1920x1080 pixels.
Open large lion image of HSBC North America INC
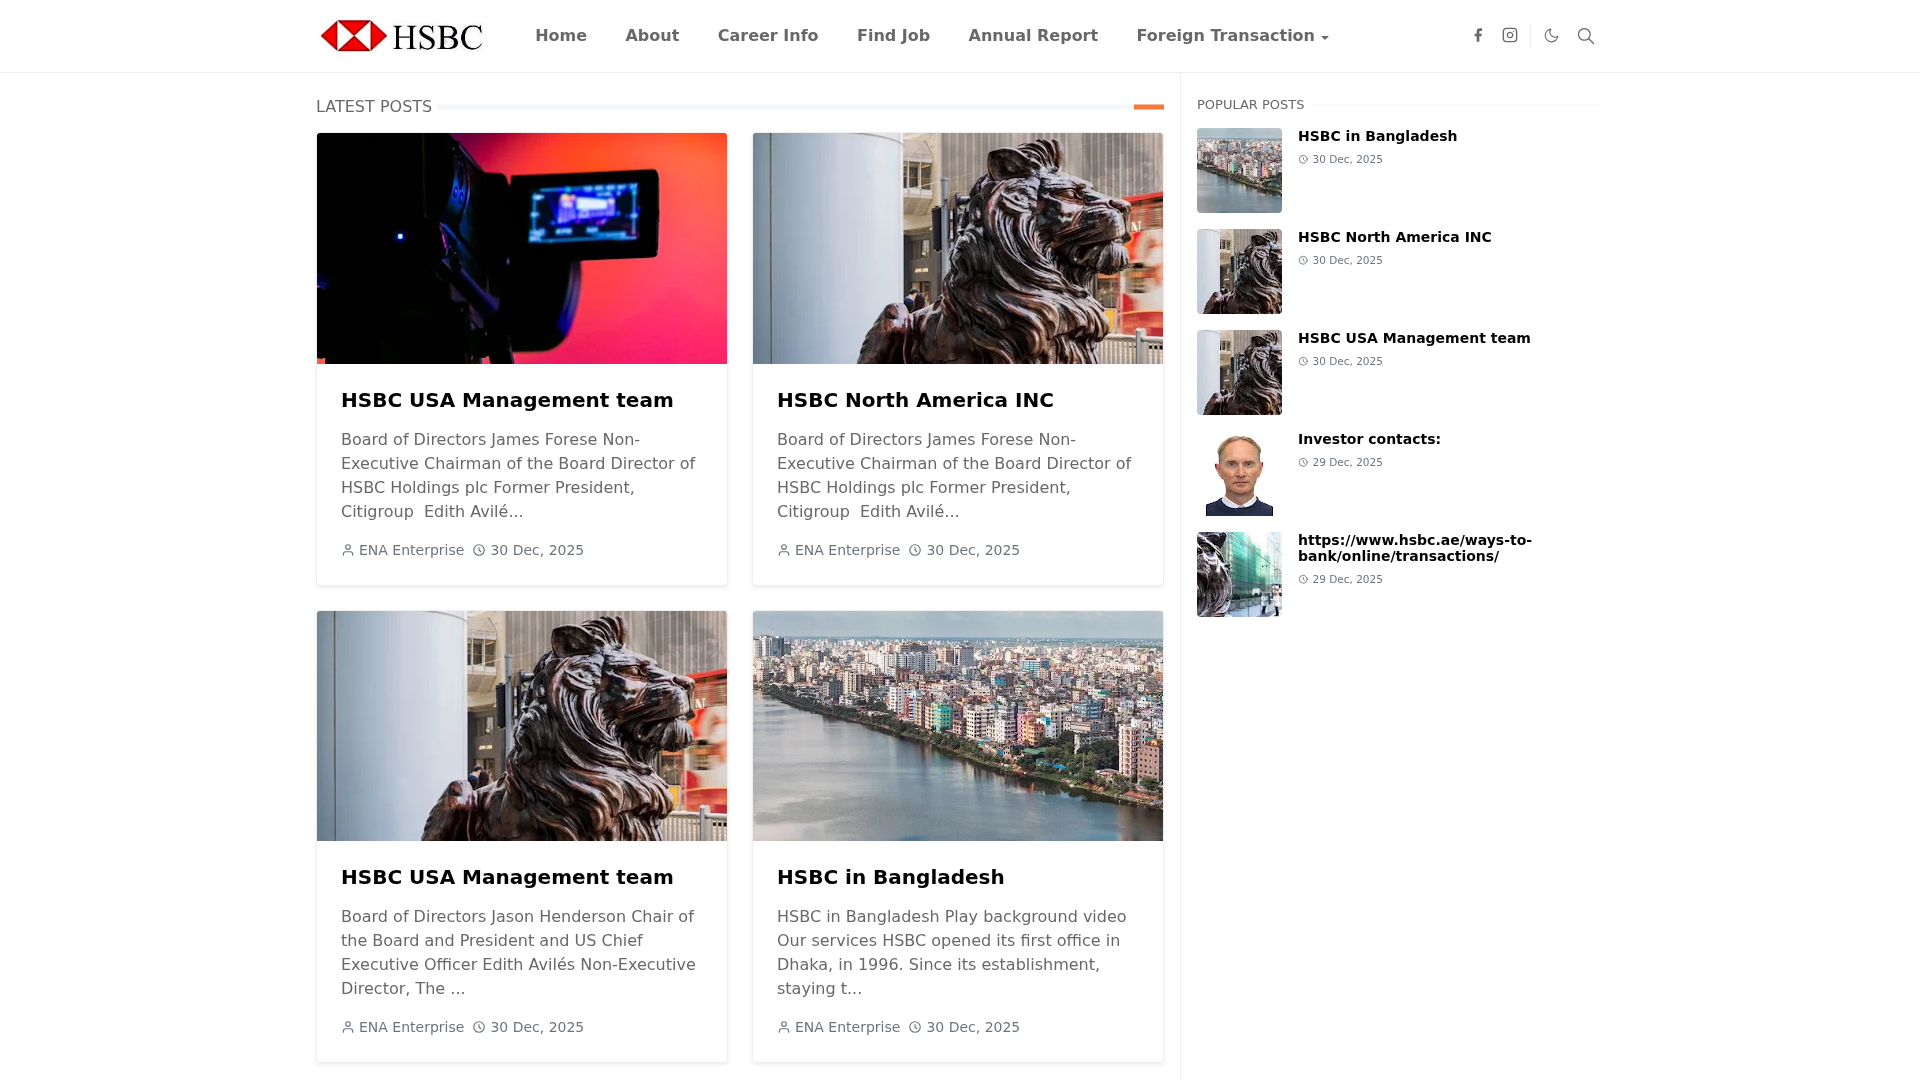[958, 248]
